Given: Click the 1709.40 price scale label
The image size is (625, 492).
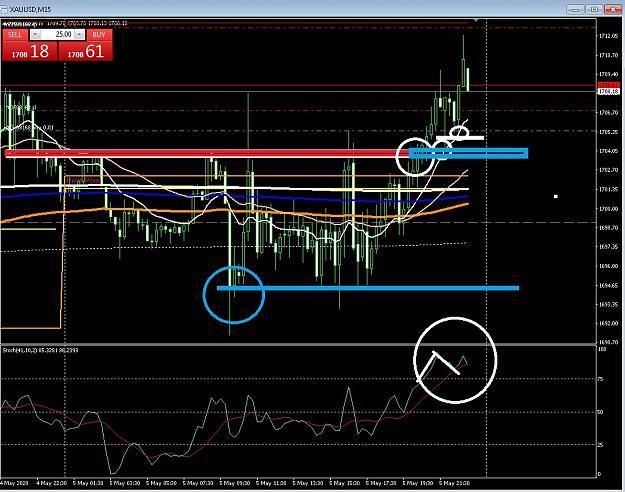Looking at the screenshot, I should (x=609, y=74).
